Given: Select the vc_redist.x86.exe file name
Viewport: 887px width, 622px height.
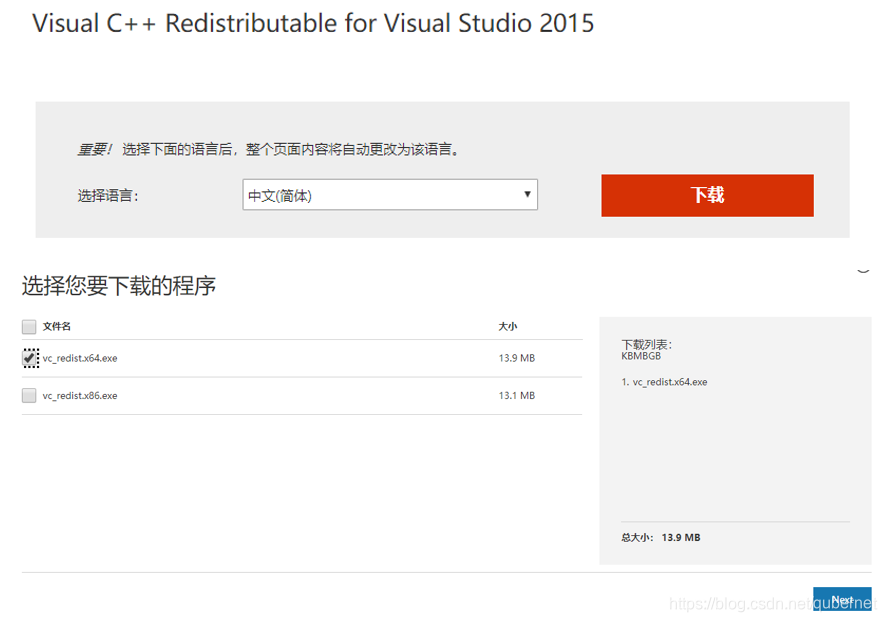Looking at the screenshot, I should 80,395.
